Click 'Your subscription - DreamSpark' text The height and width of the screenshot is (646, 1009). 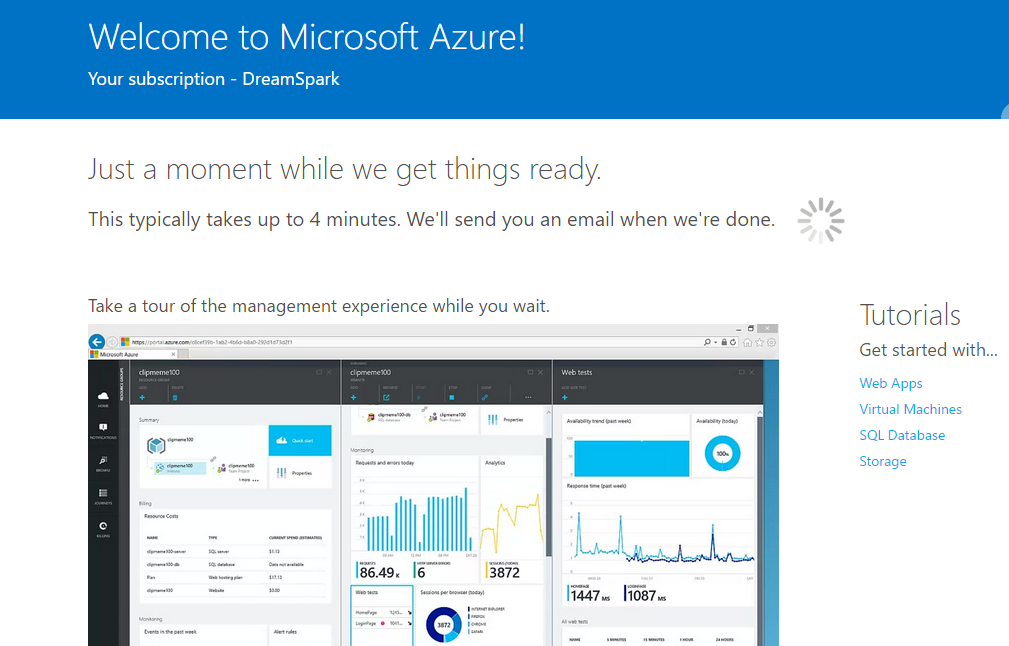coord(214,79)
